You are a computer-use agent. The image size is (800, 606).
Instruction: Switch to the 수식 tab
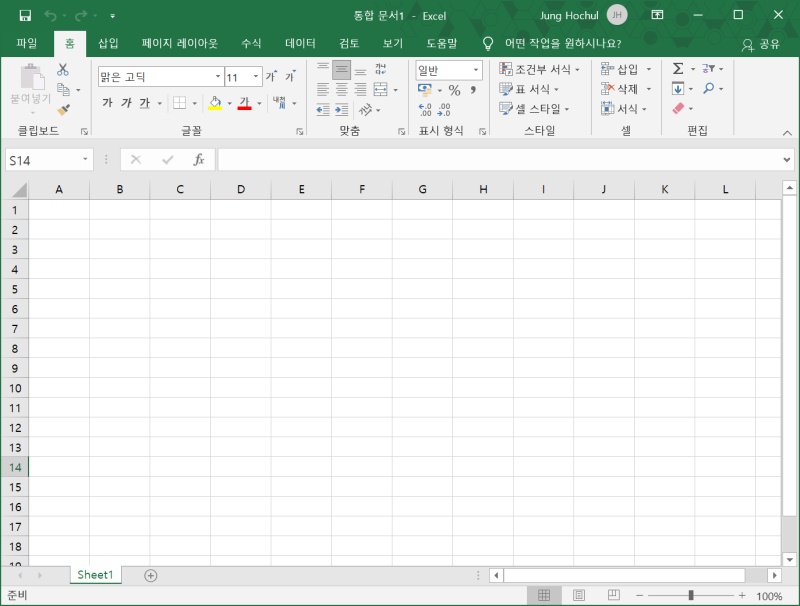251,43
